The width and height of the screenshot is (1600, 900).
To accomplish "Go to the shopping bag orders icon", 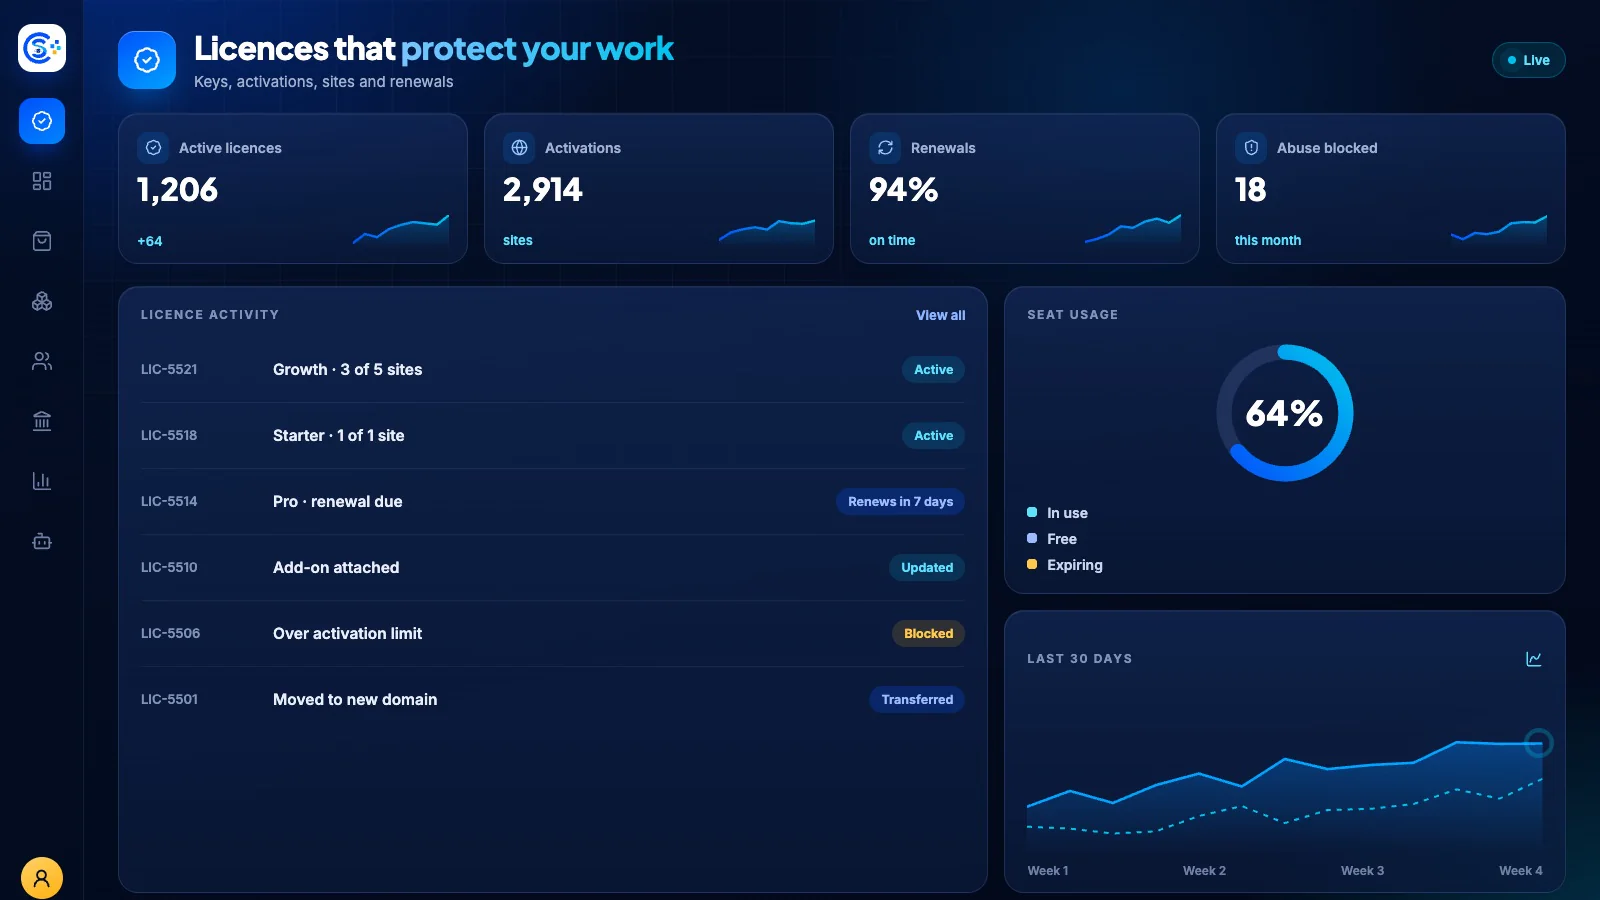I will (x=42, y=241).
